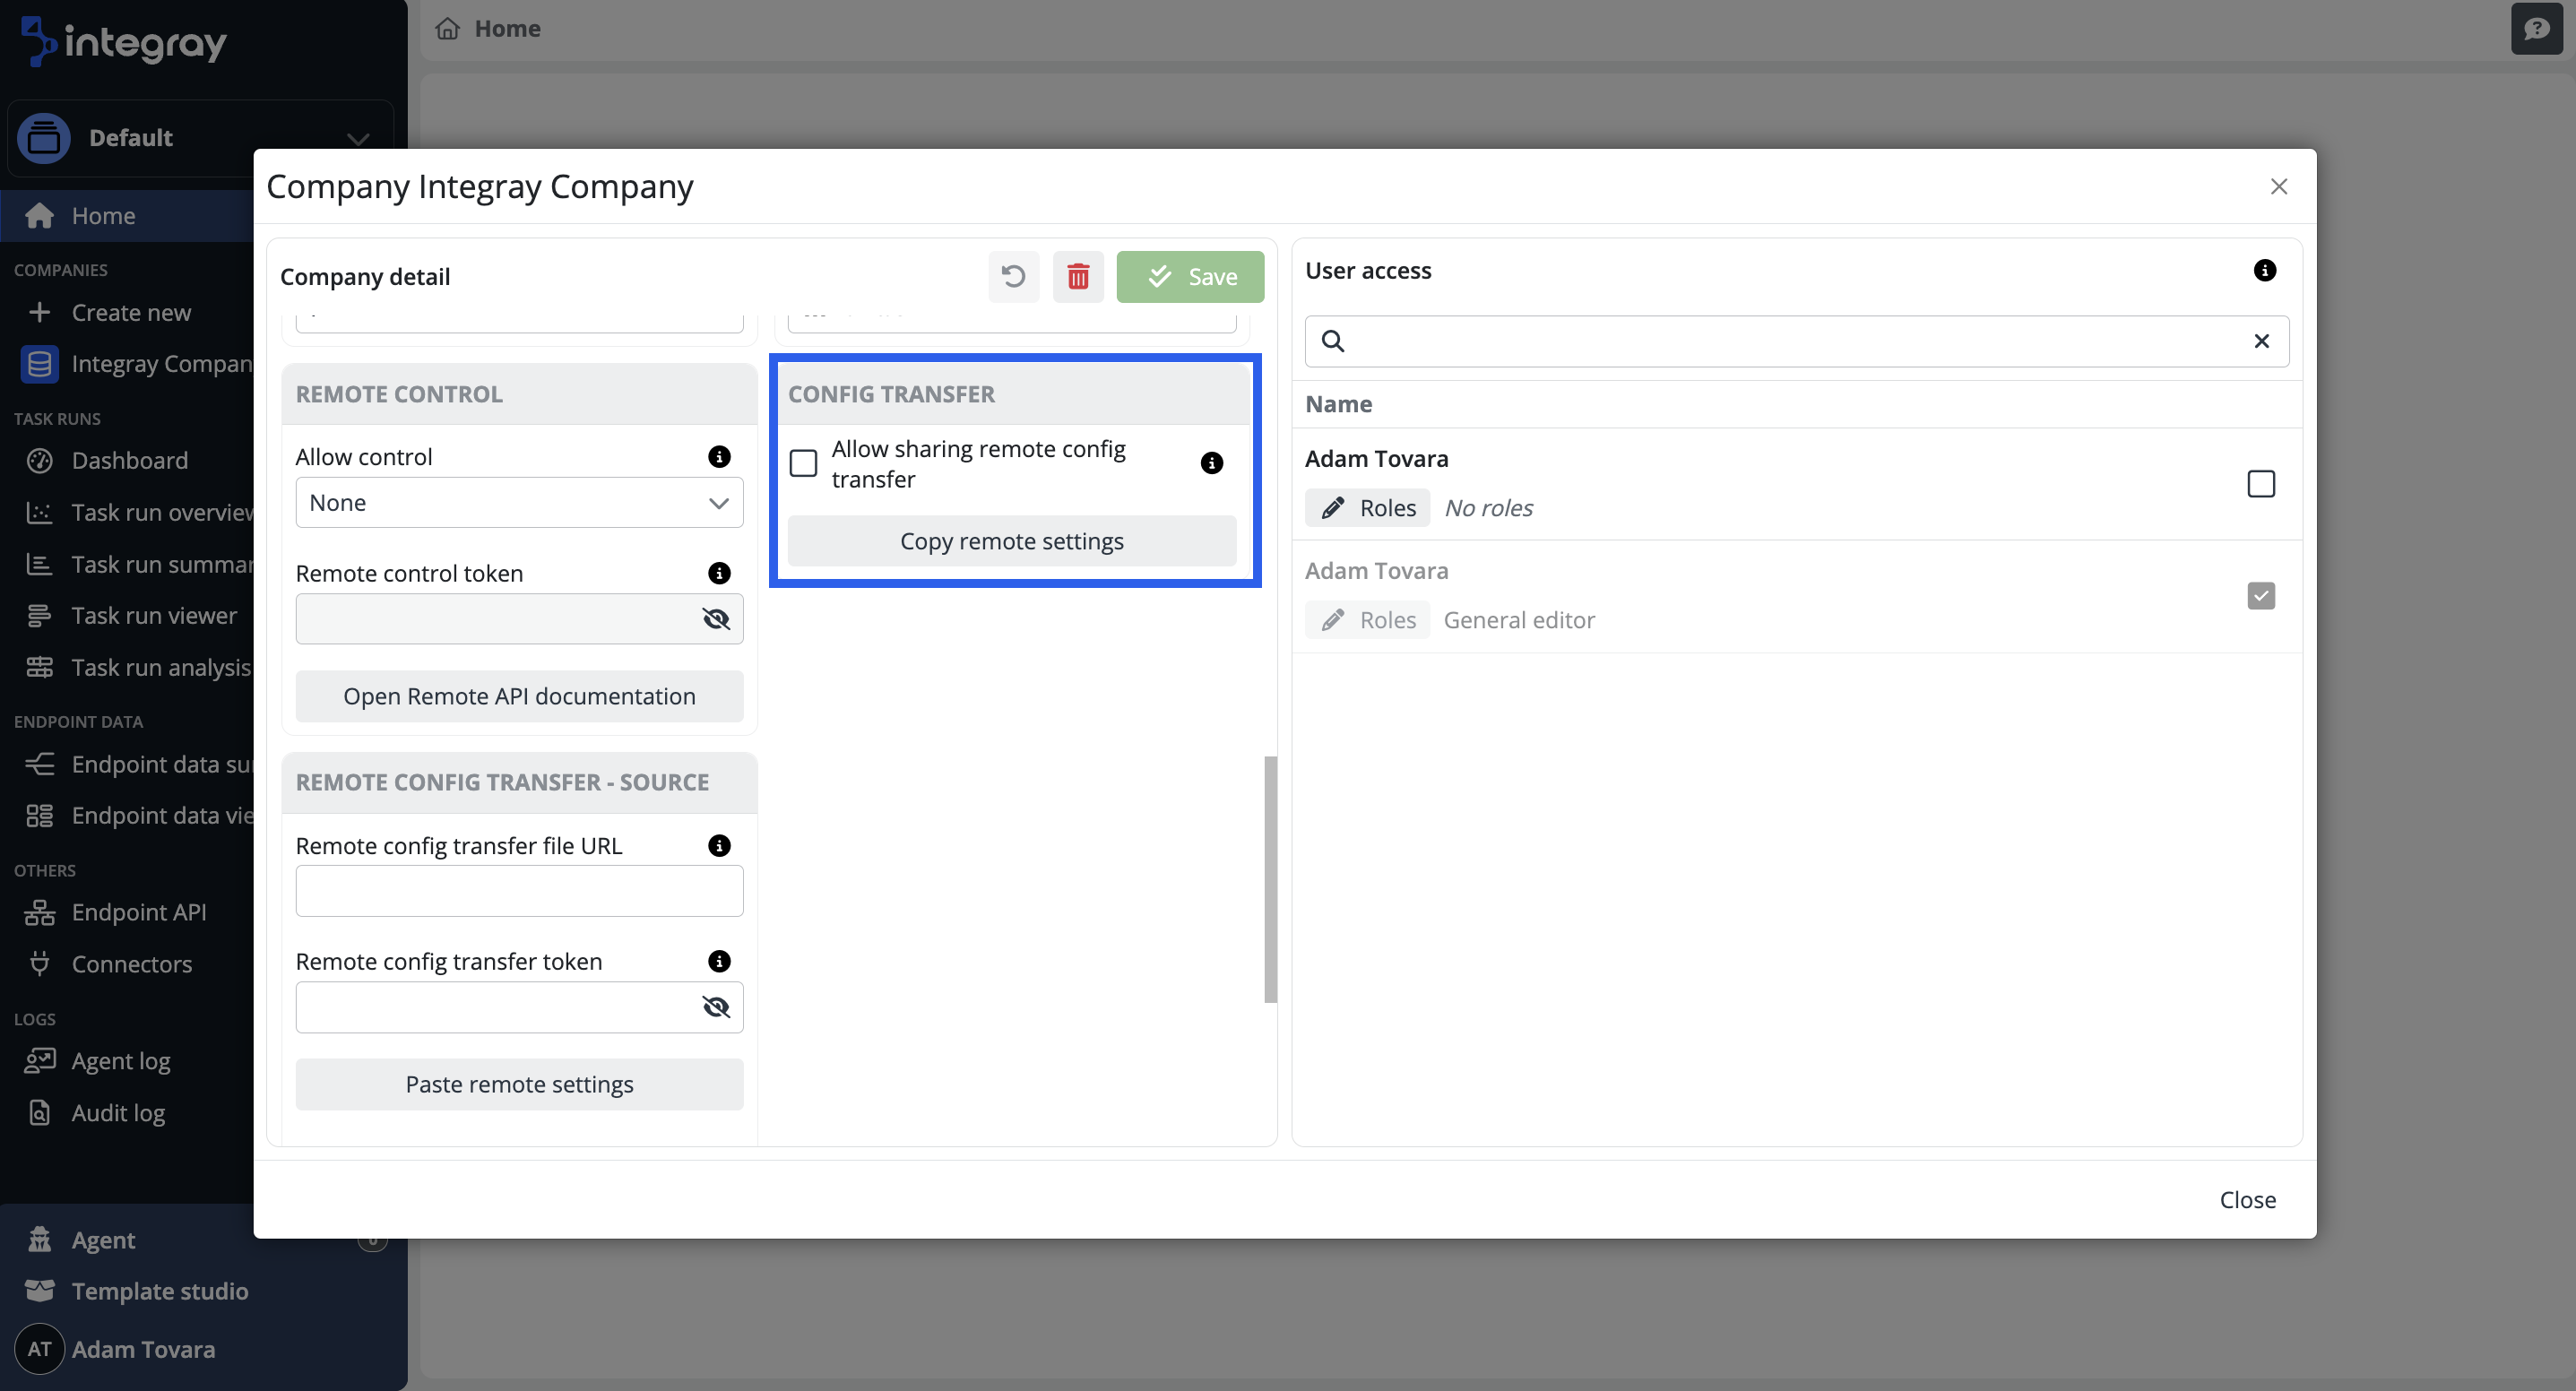Click the reset undo icon in Company detail
This screenshot has height=1391, width=2576.
coord(1013,277)
